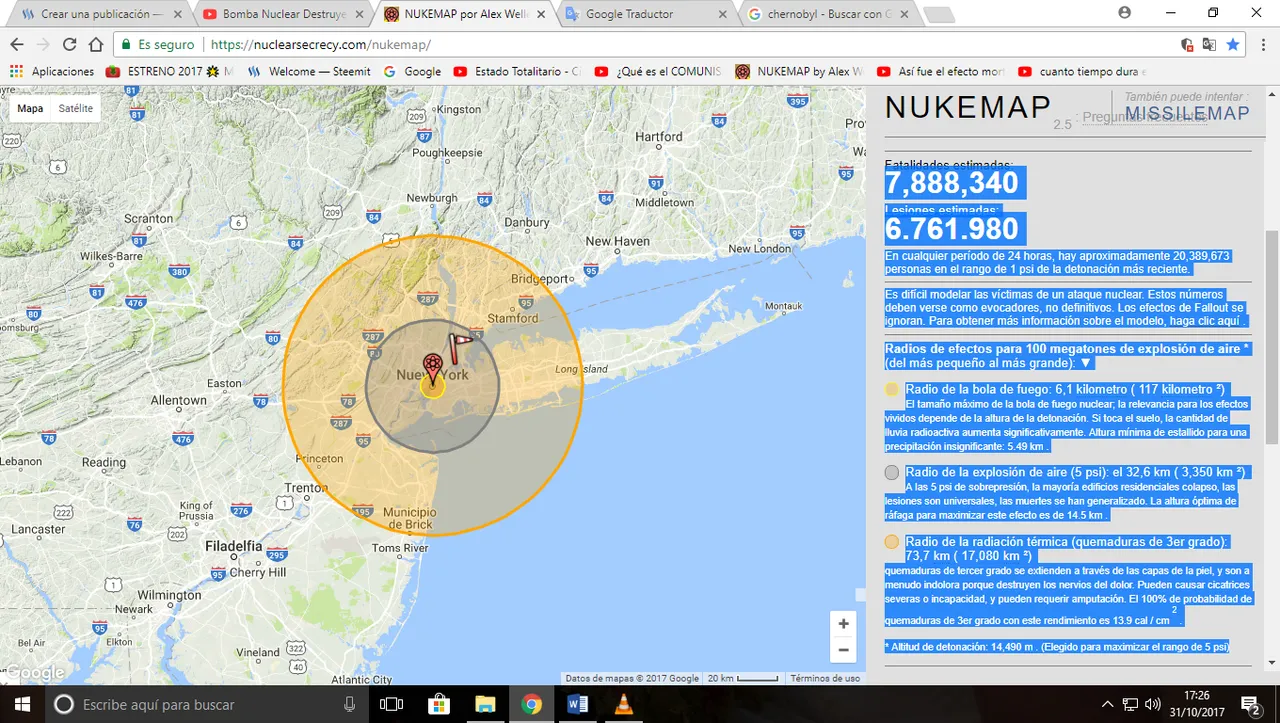Screen dimensions: 1280x723
Task: Open cuanto tiempo dura bookmark
Action: coord(1082,72)
